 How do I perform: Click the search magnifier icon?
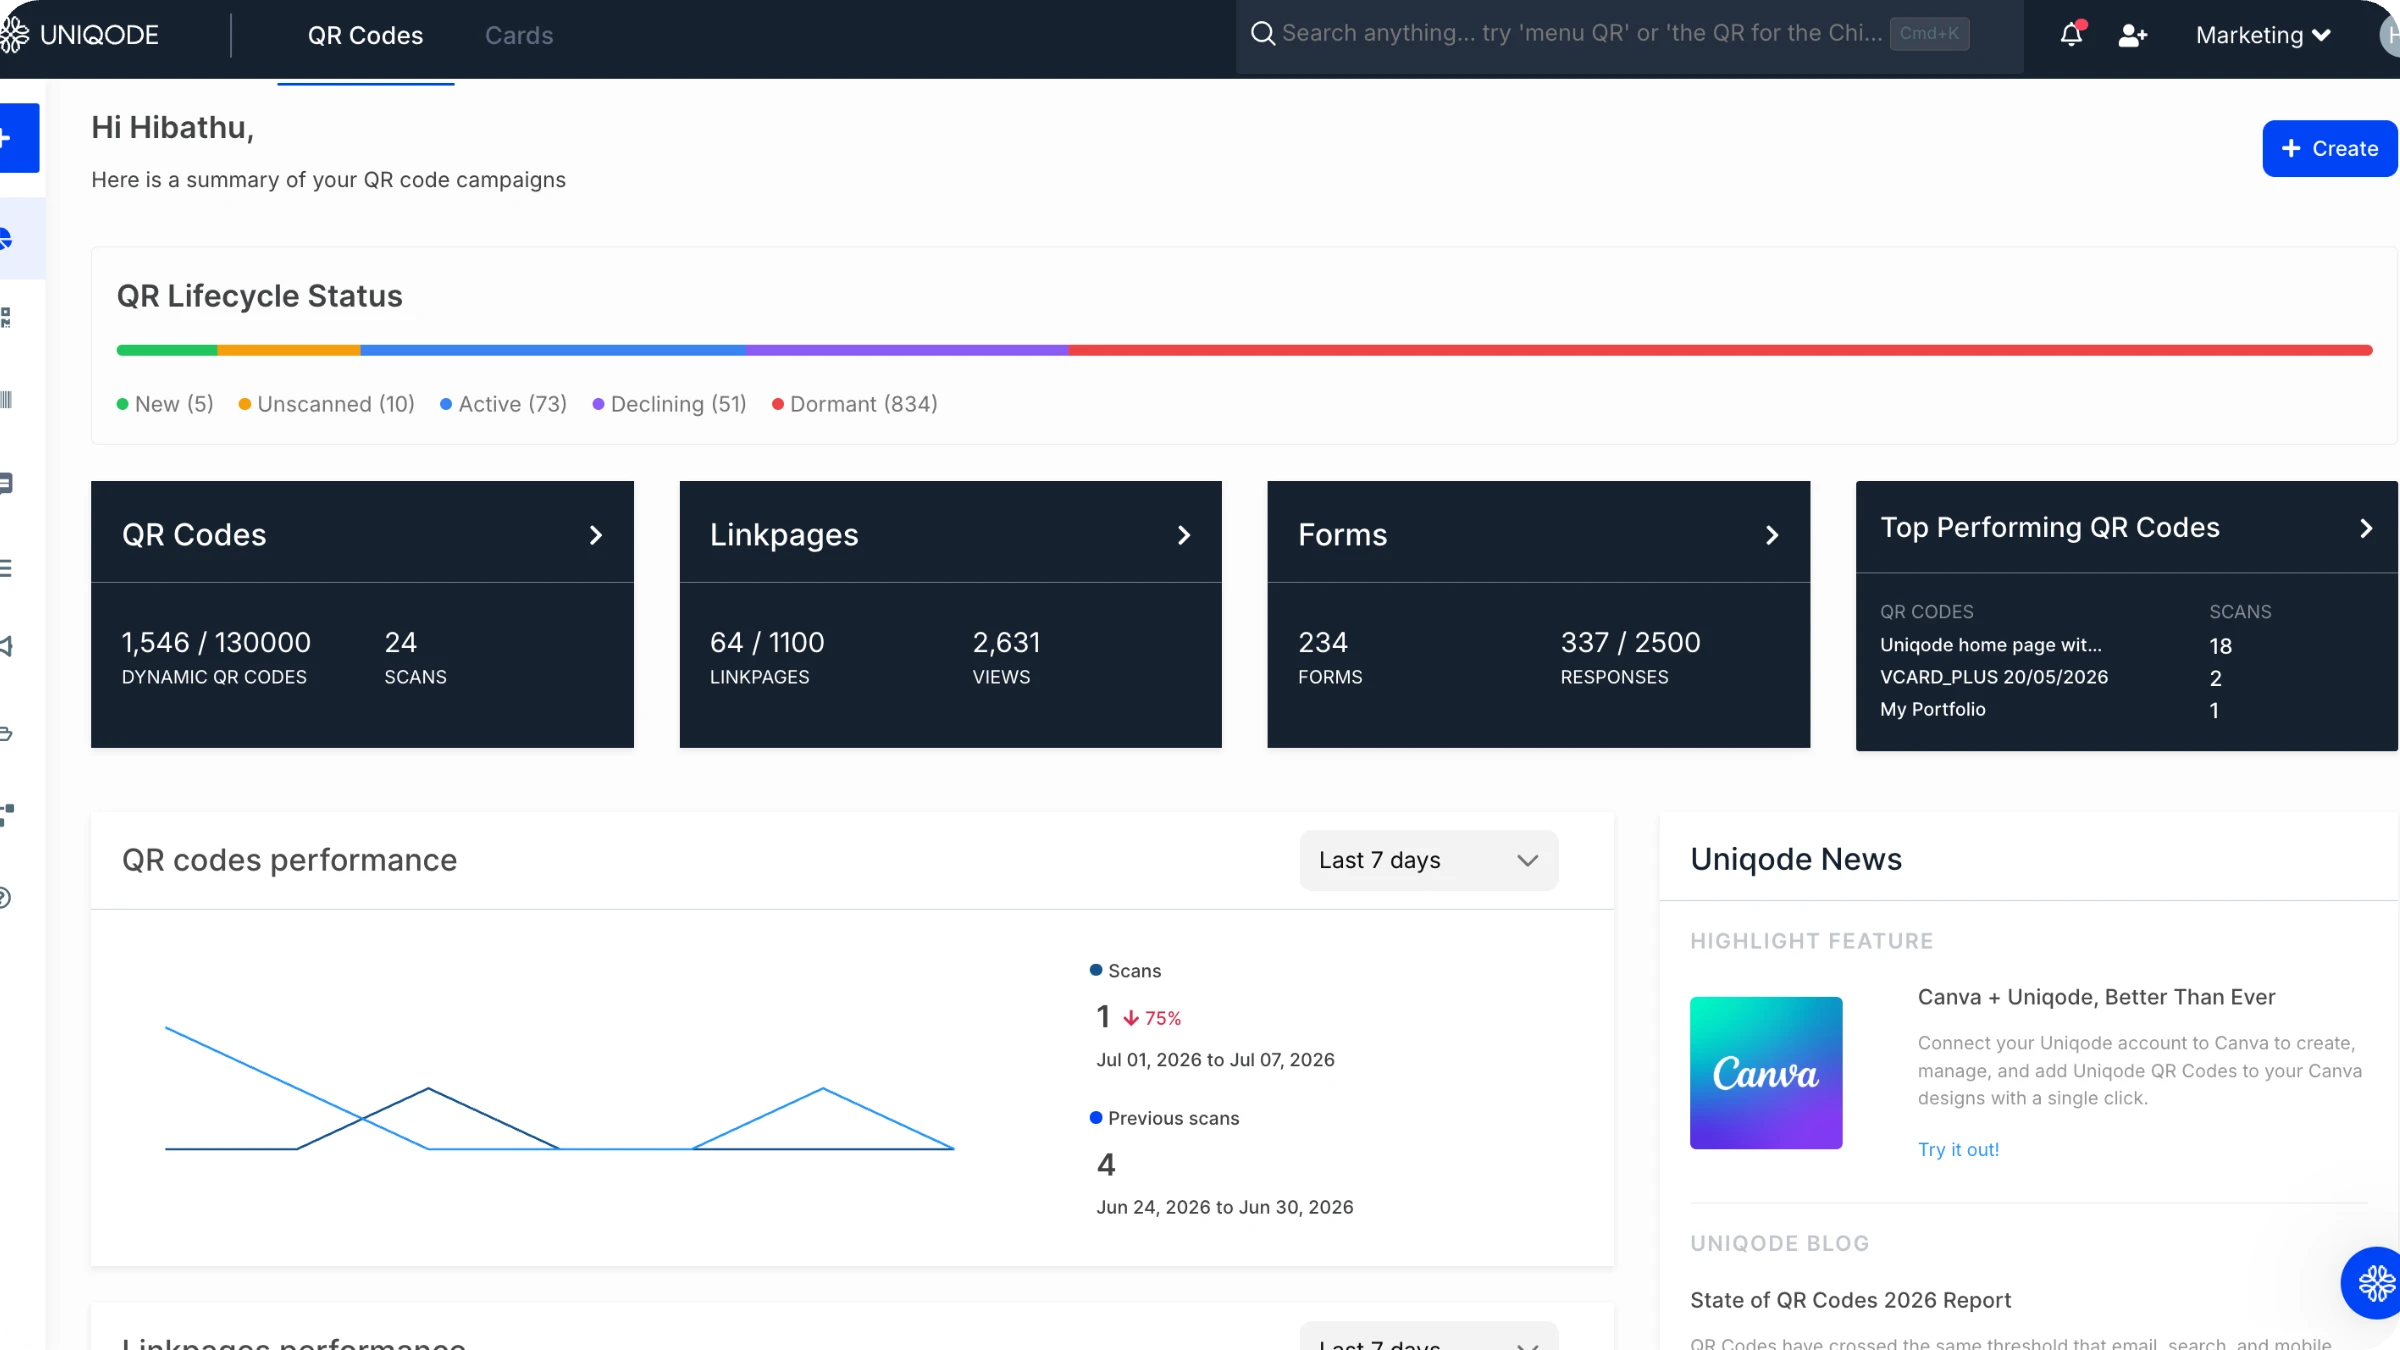tap(1263, 33)
